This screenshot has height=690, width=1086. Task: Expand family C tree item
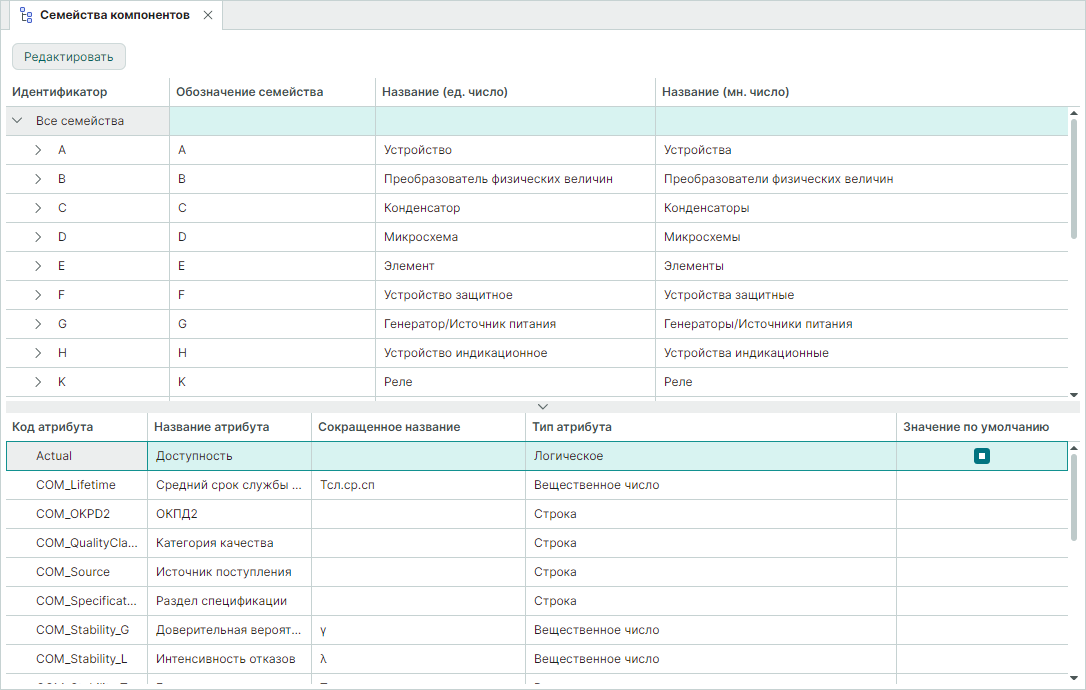tap(38, 208)
